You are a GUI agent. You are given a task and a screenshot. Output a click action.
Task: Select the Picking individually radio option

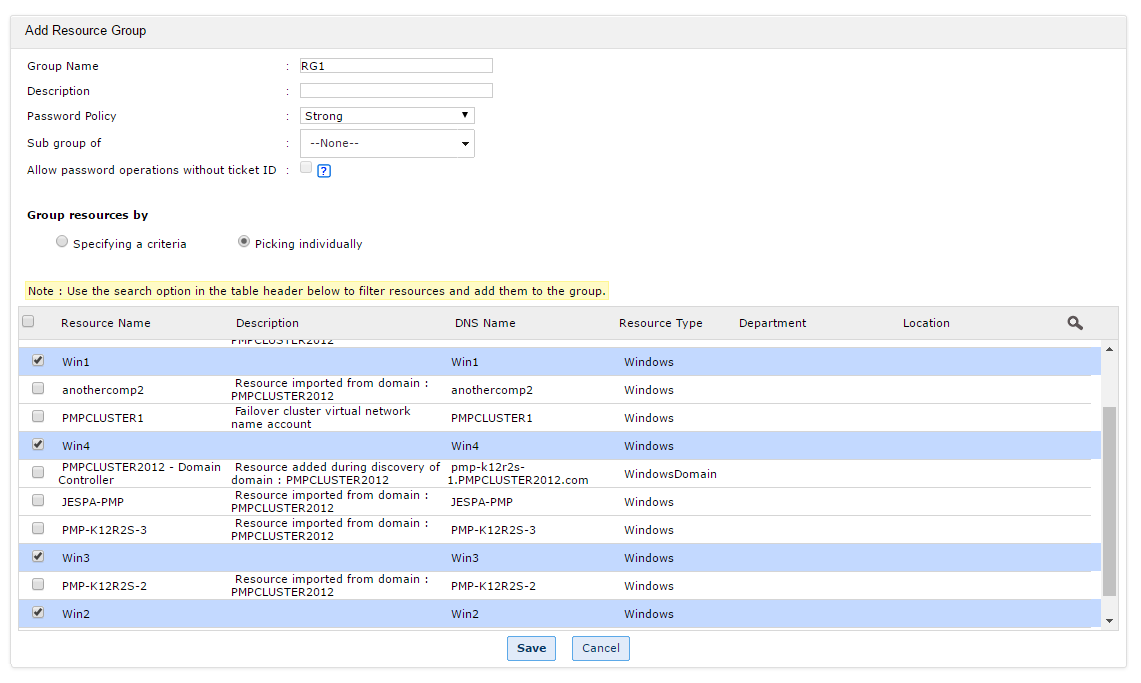[244, 242]
